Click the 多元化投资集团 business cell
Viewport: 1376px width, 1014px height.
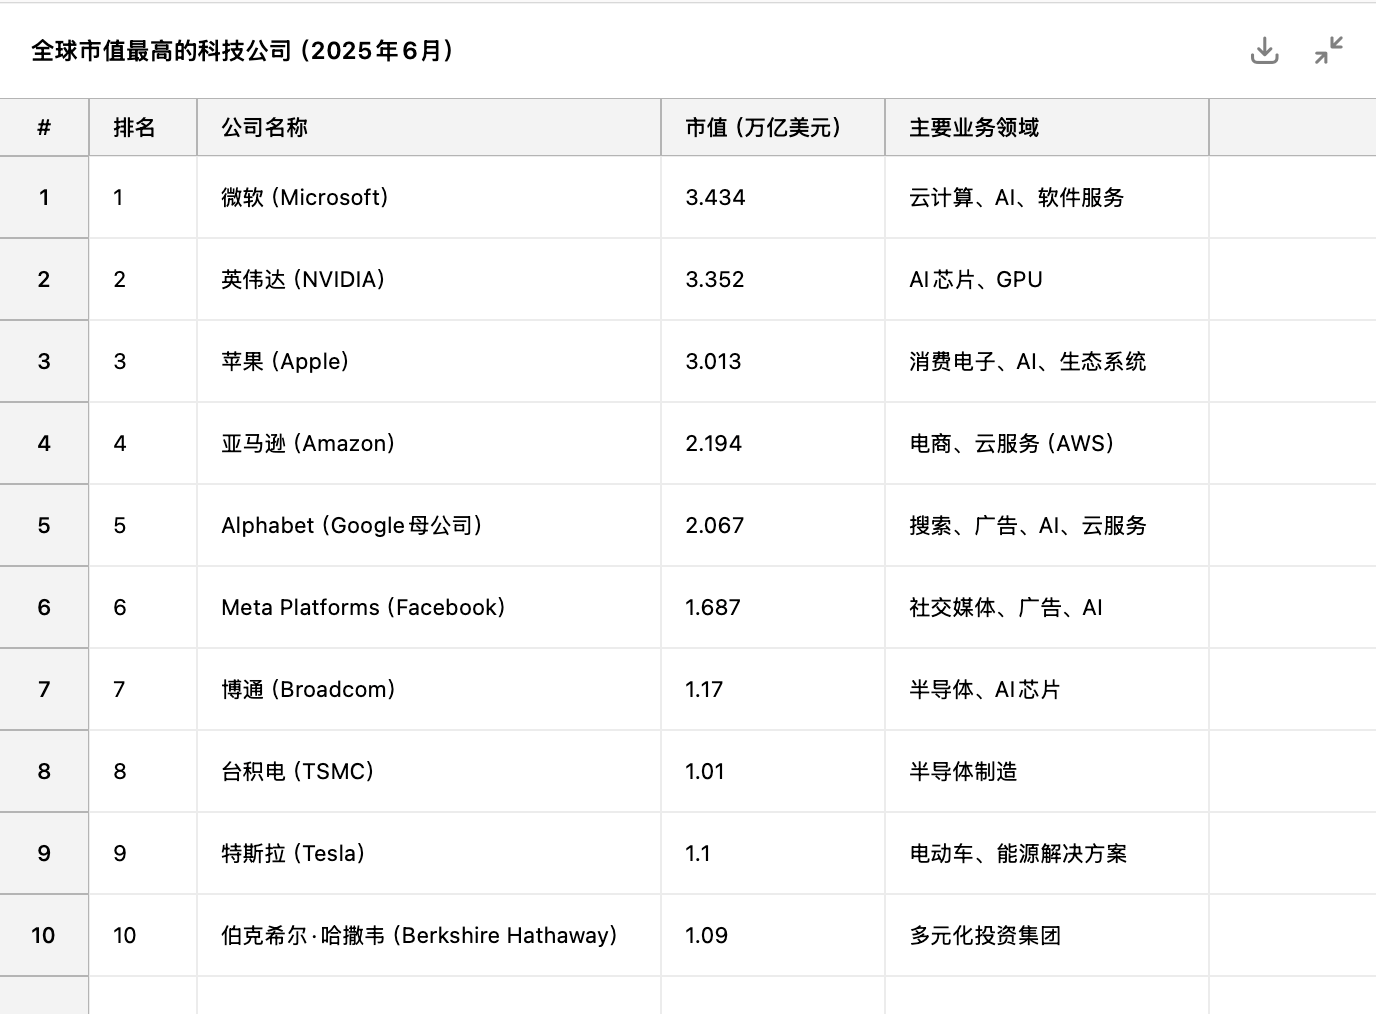click(x=1047, y=935)
